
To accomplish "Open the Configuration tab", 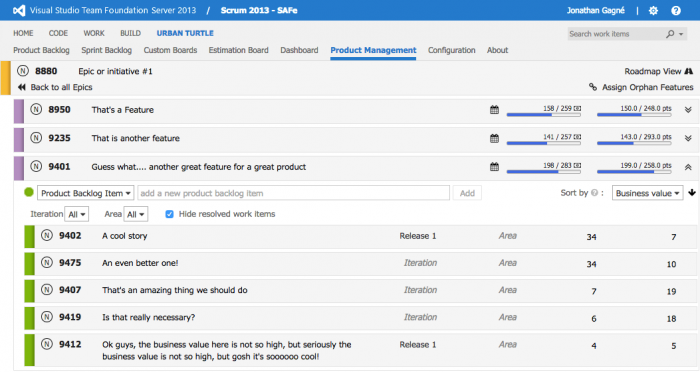I will point(452,50).
